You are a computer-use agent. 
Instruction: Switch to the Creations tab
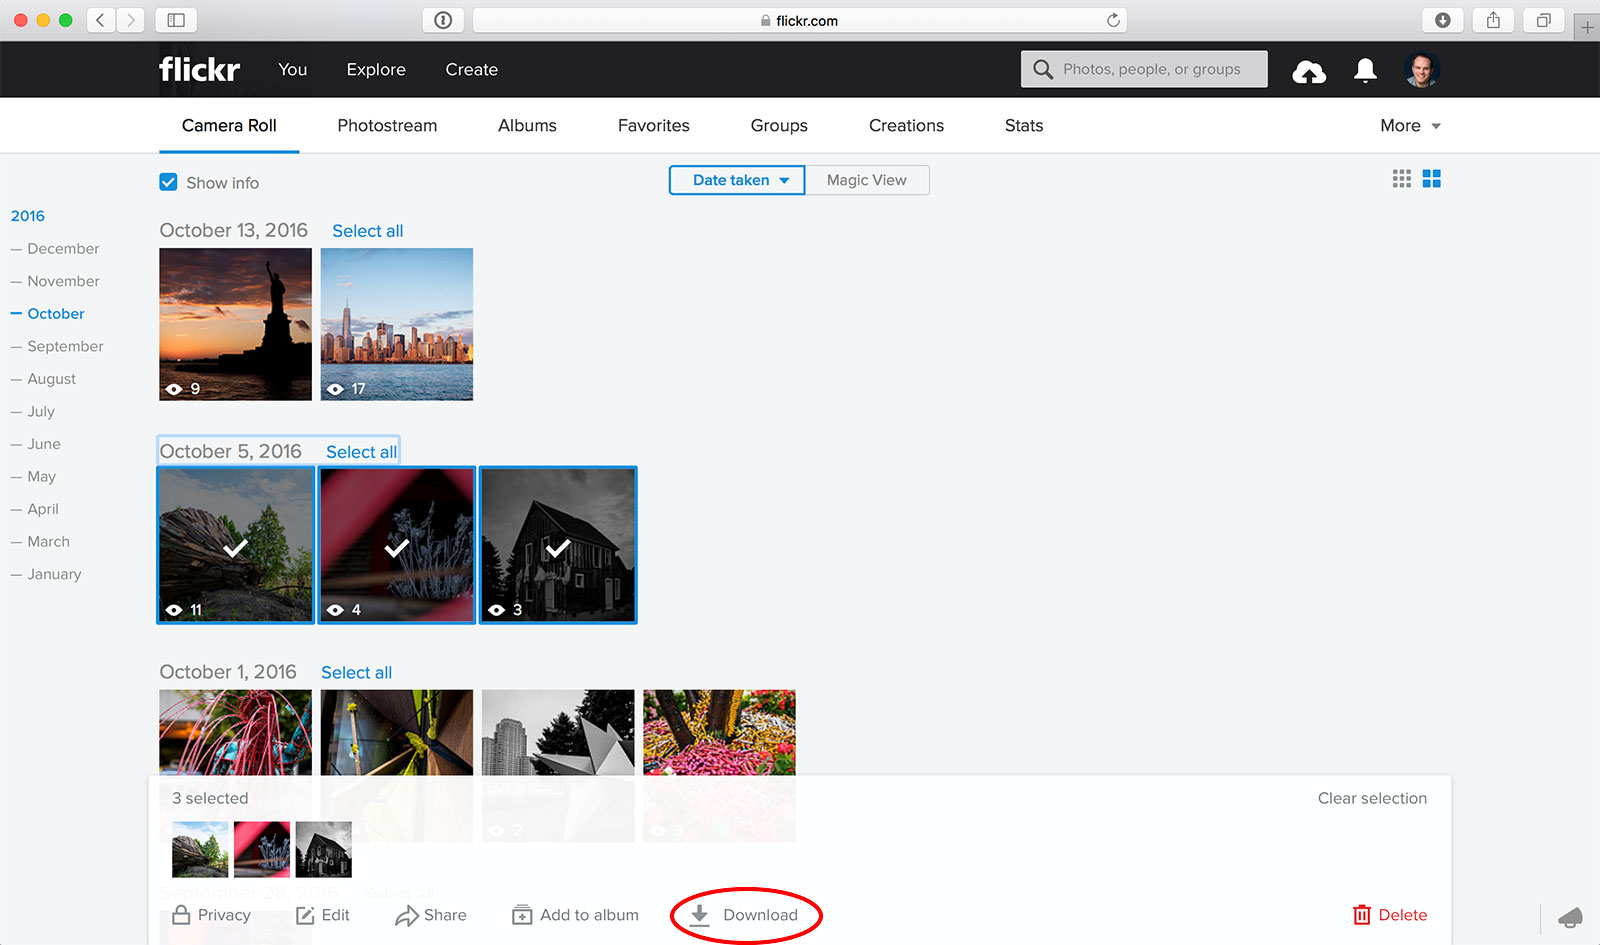(906, 125)
